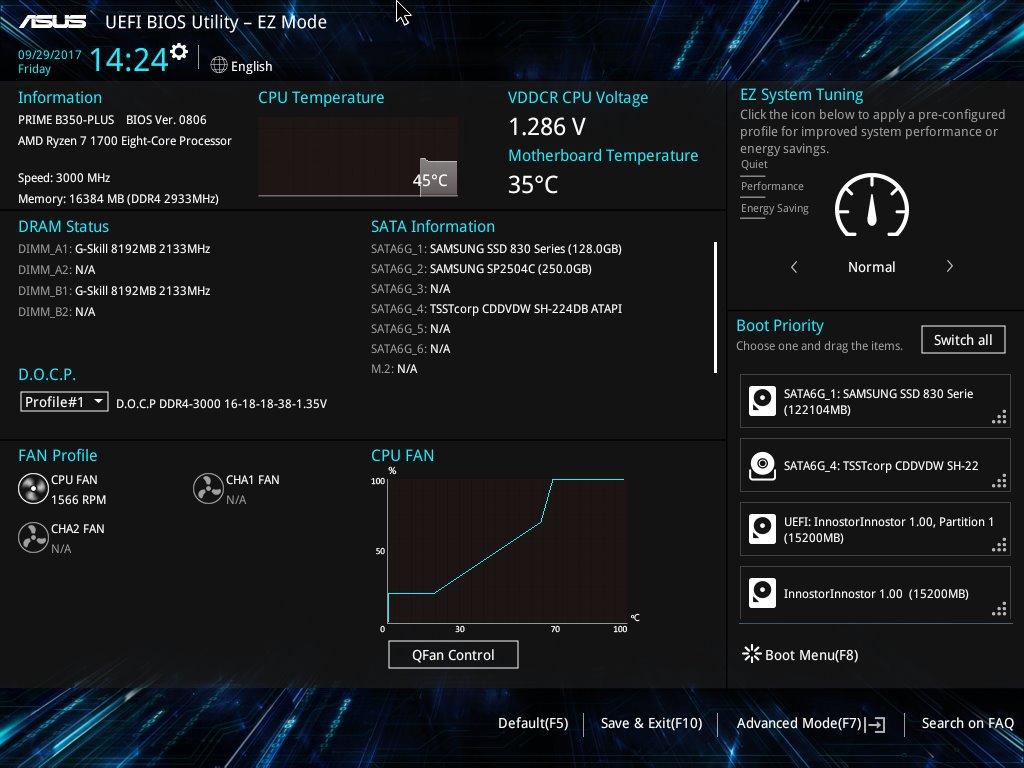Click the 14:24 clock time
This screenshot has width=1024, height=768.
tap(129, 59)
